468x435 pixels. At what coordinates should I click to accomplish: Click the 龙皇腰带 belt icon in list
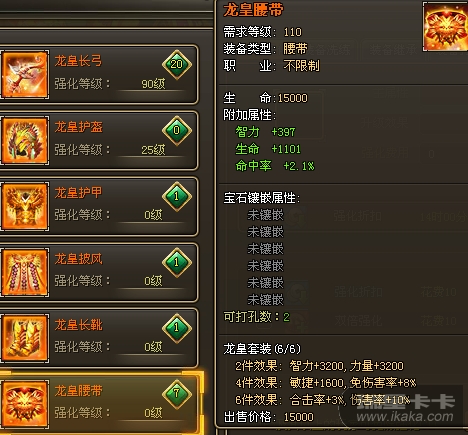point(25,404)
